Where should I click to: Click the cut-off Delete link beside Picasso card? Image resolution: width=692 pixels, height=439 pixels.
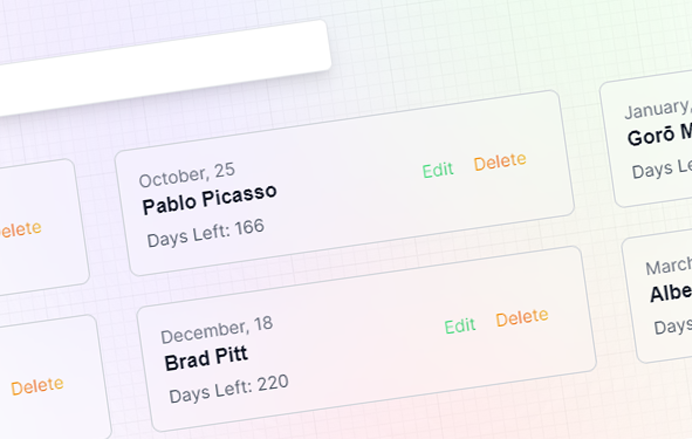[x=20, y=229]
